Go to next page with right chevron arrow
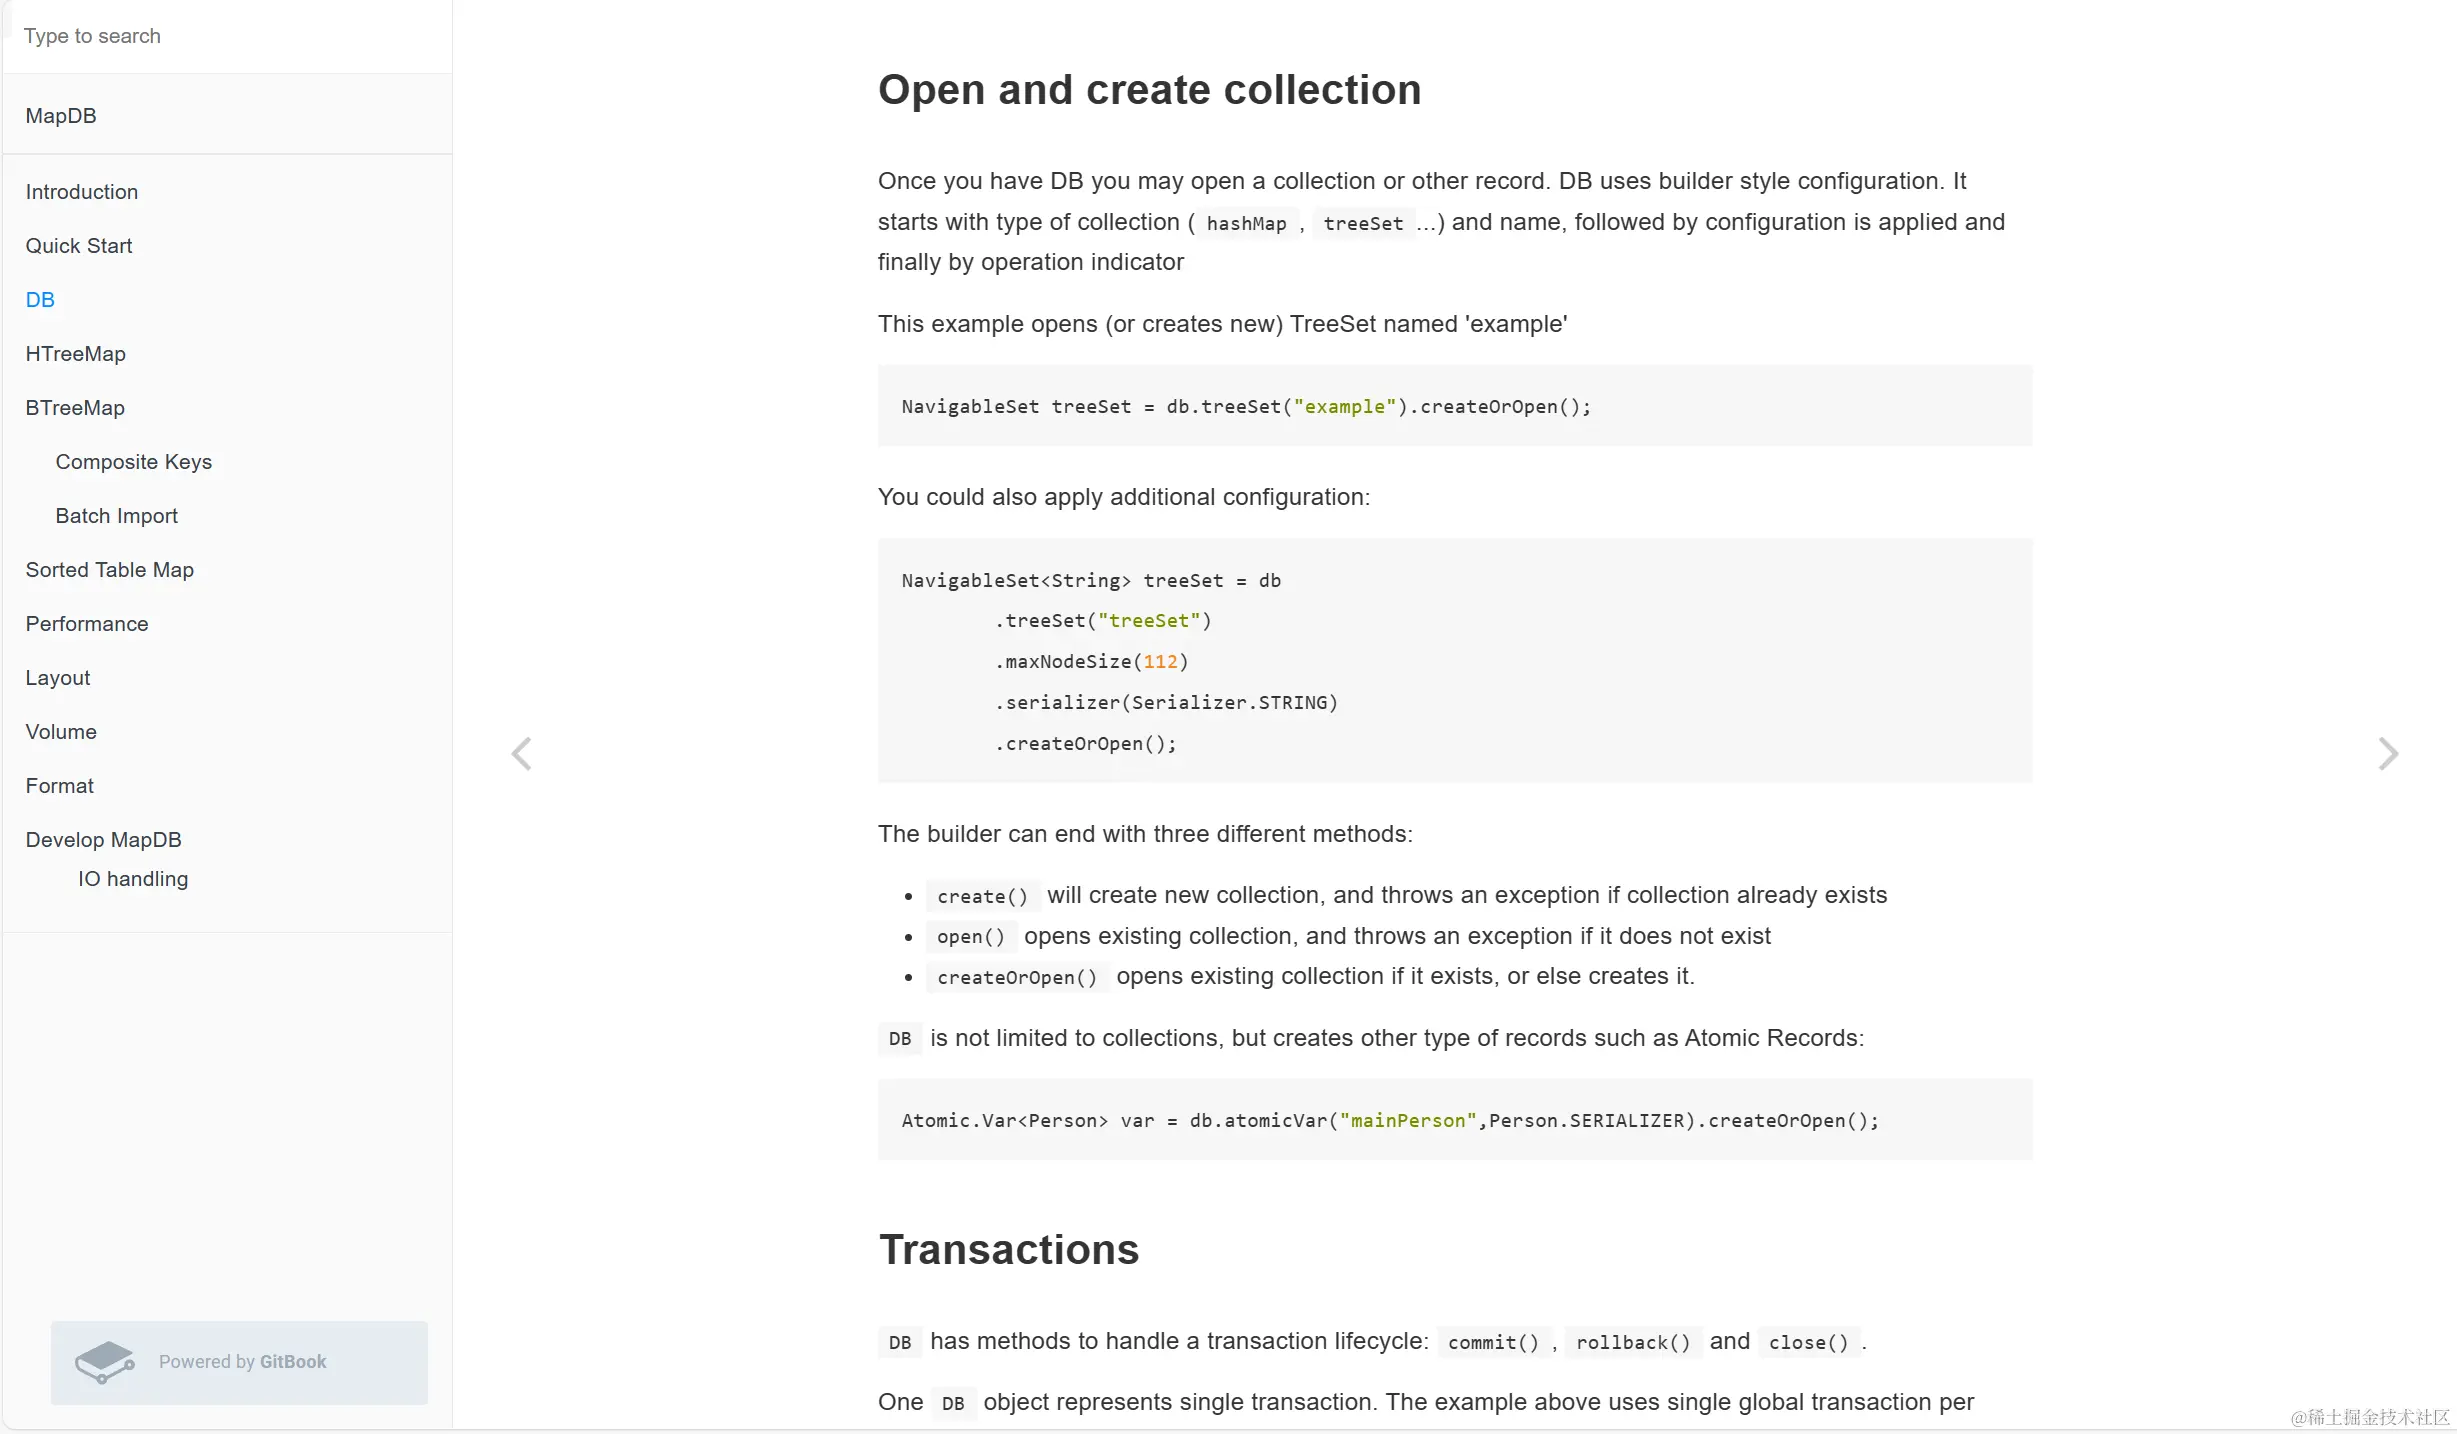This screenshot has height=1434, width=2457. click(x=2388, y=753)
